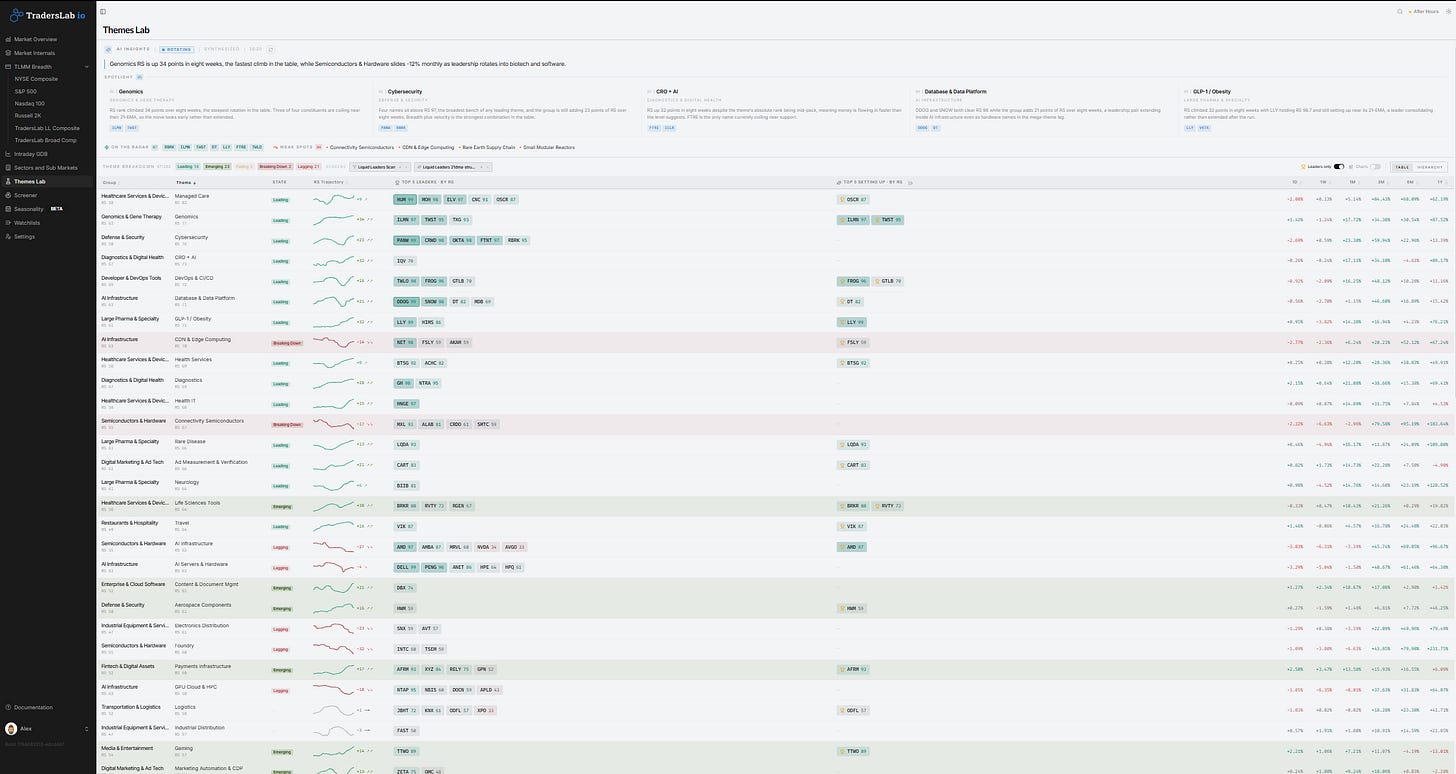Click the NET chip in CDN & Edge Computing row
Screen dimensions: 1456x774
coord(405,342)
